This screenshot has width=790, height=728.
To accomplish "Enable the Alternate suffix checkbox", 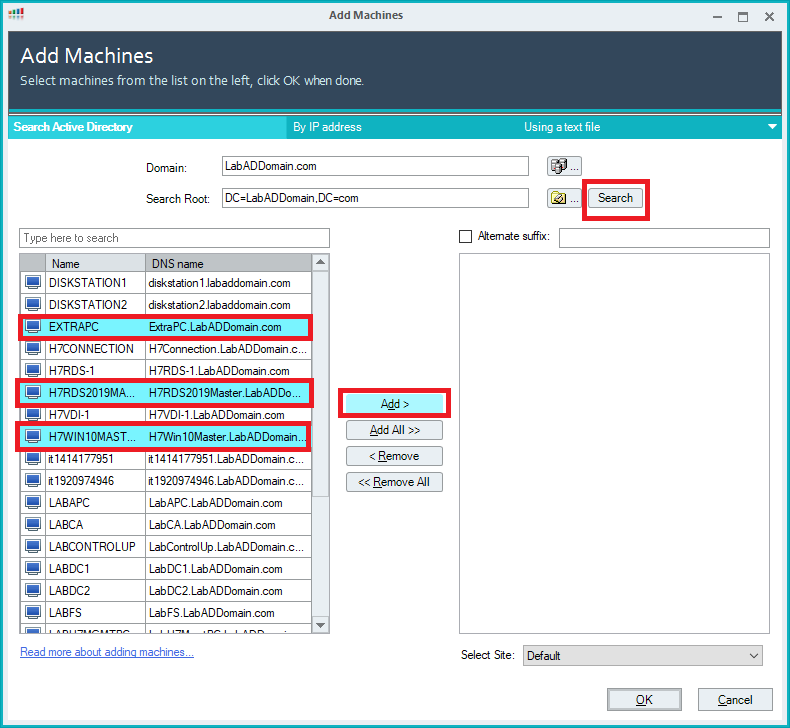I will (465, 237).
